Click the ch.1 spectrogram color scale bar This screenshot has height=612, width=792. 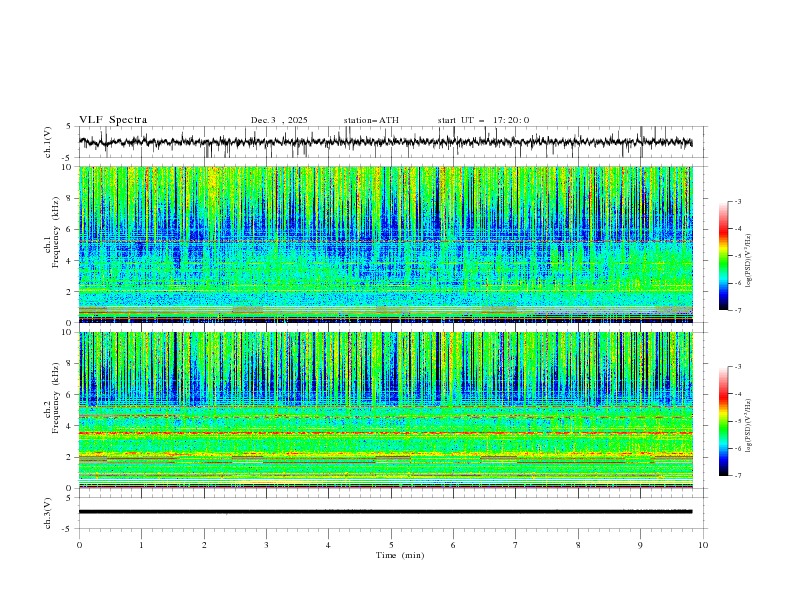coord(723,256)
